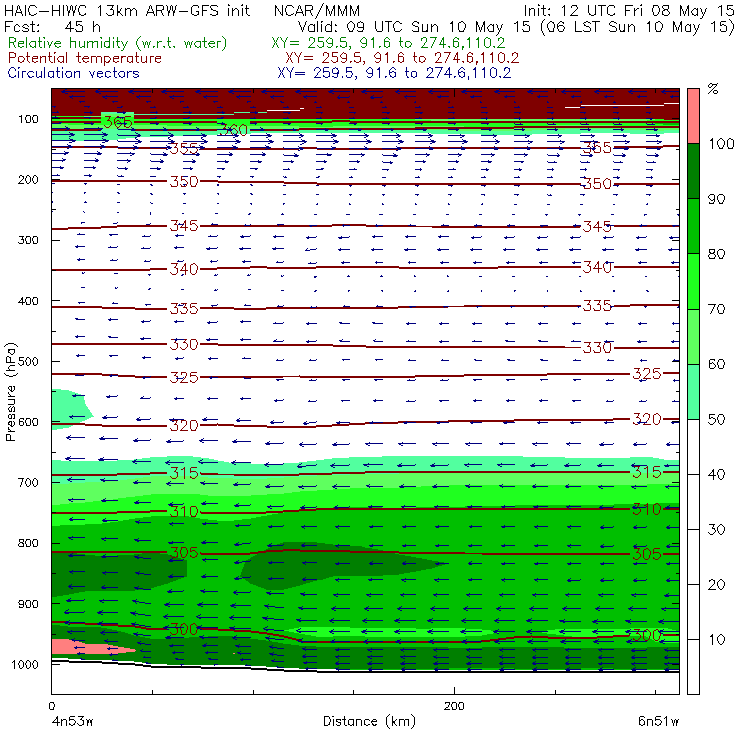The width and height of the screenshot is (740, 740).
Task: Click 'Valid: 09 UTC Sun 10 May 15'
Action: coord(414,26)
